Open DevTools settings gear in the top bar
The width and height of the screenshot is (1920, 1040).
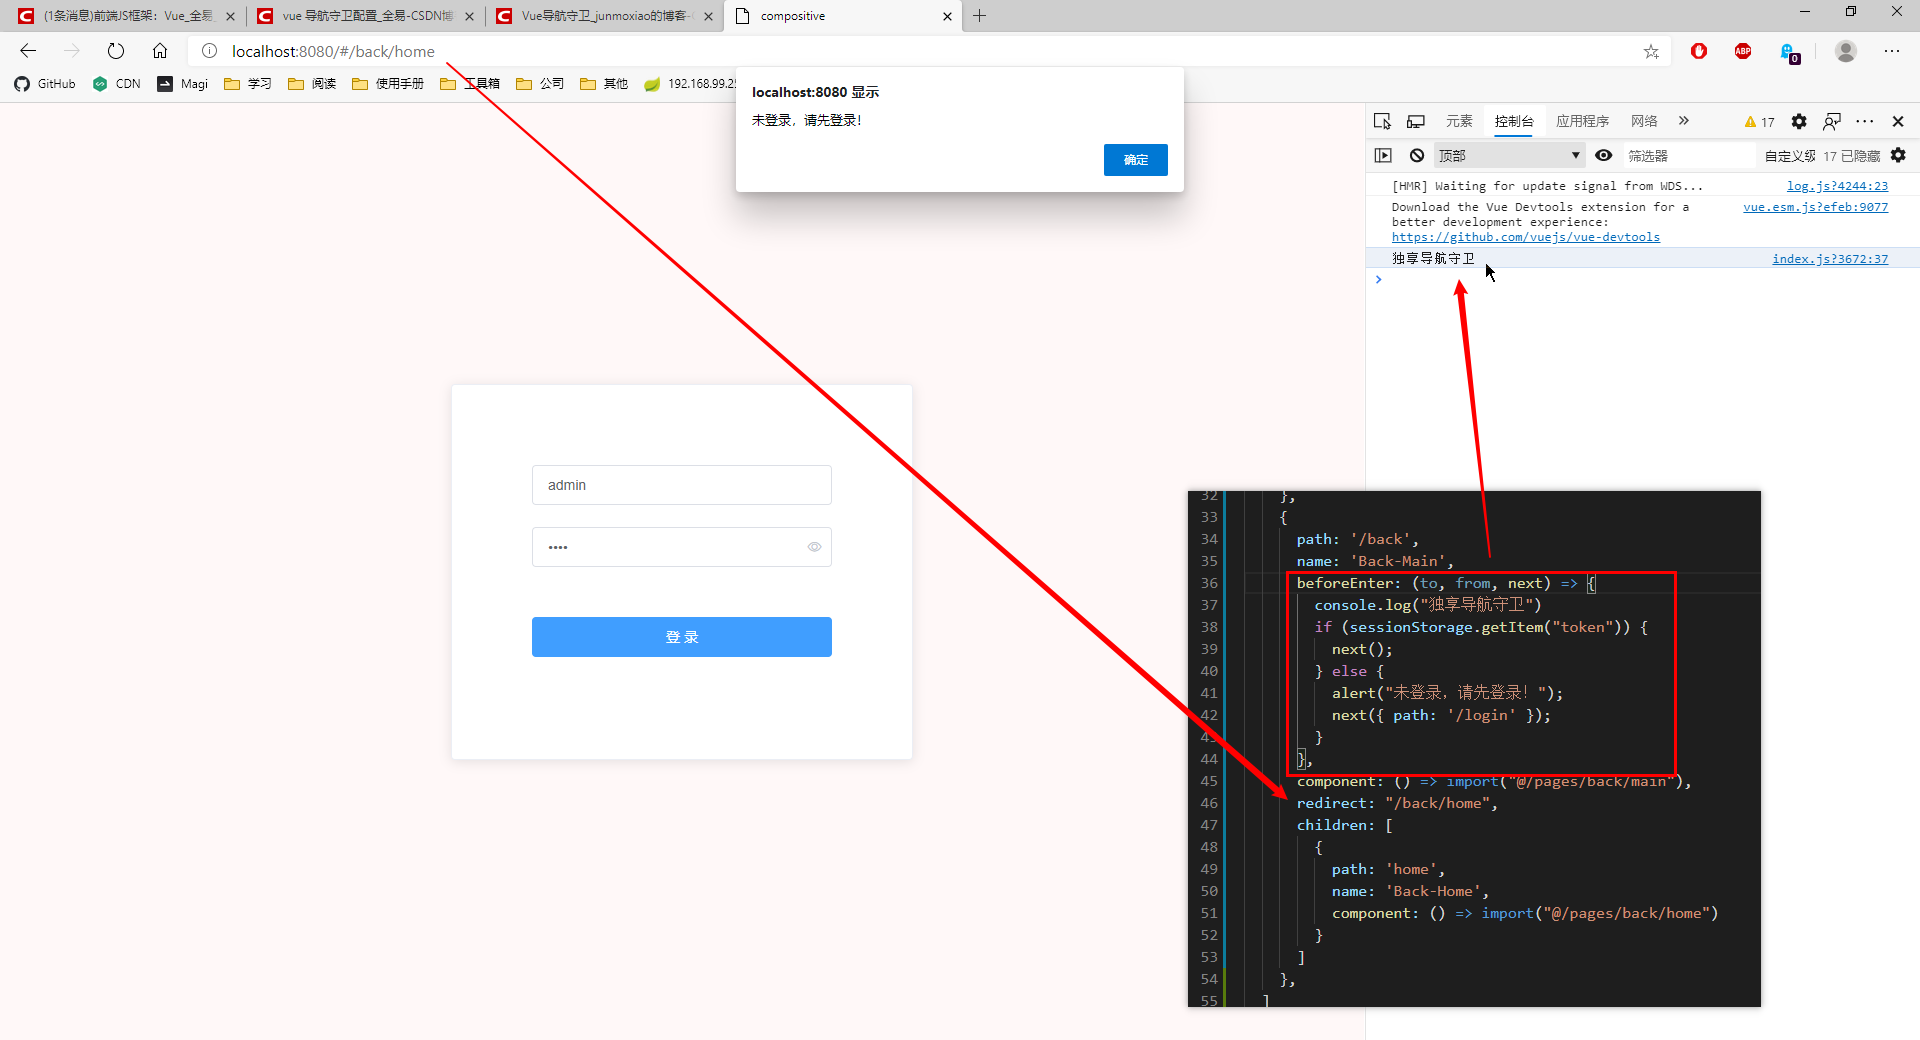1799,121
